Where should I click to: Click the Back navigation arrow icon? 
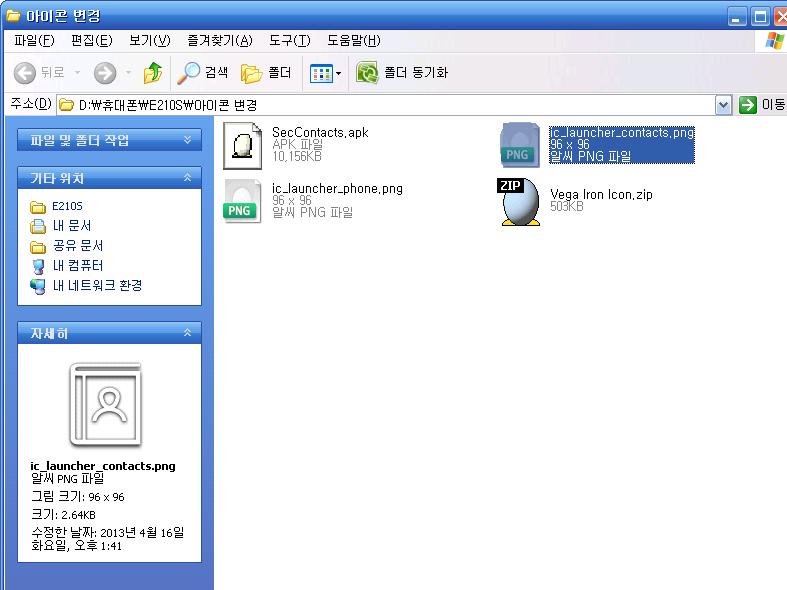26,73
